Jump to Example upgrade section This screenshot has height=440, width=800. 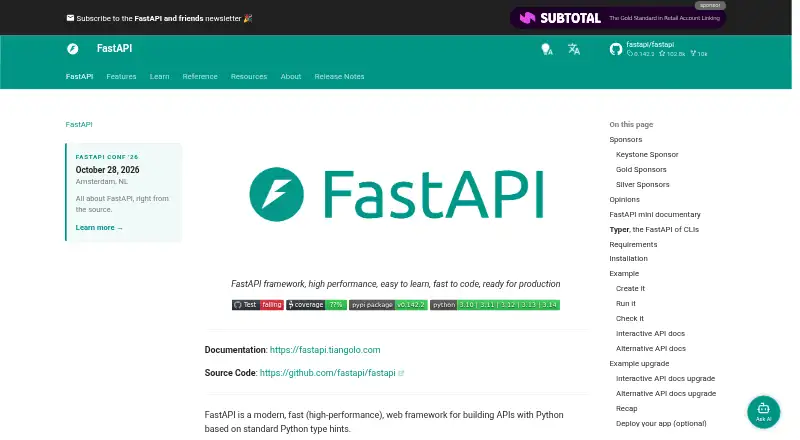[639, 363]
